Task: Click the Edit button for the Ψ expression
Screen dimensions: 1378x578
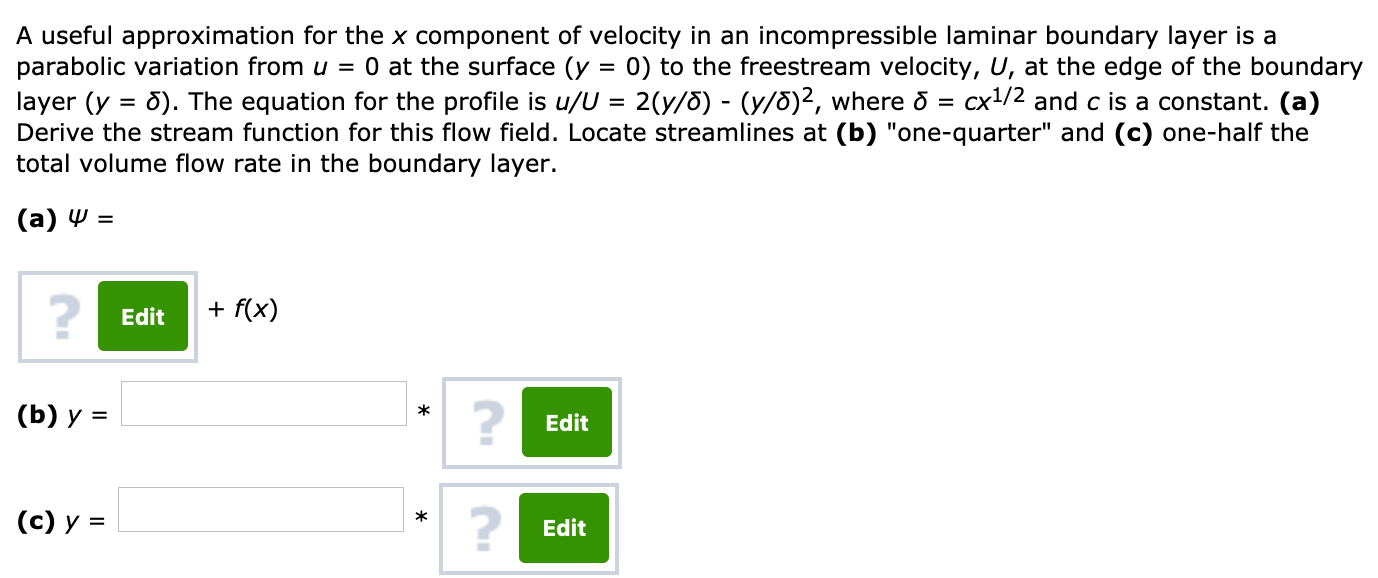Action: coord(143,316)
